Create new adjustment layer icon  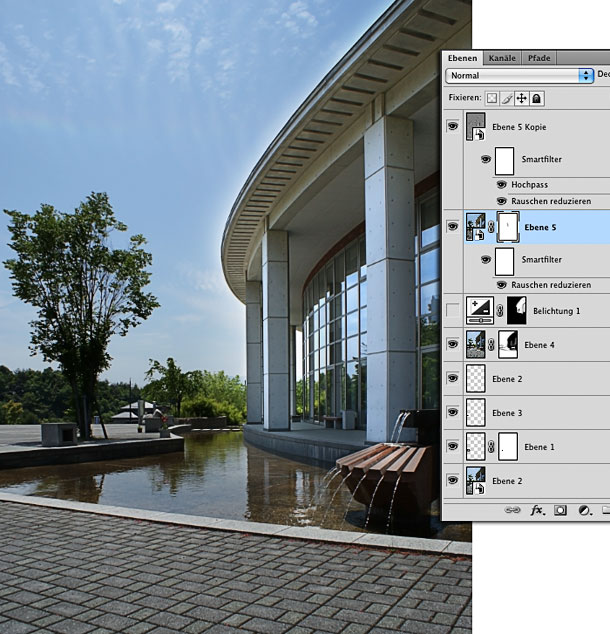pyautogui.click(x=584, y=511)
